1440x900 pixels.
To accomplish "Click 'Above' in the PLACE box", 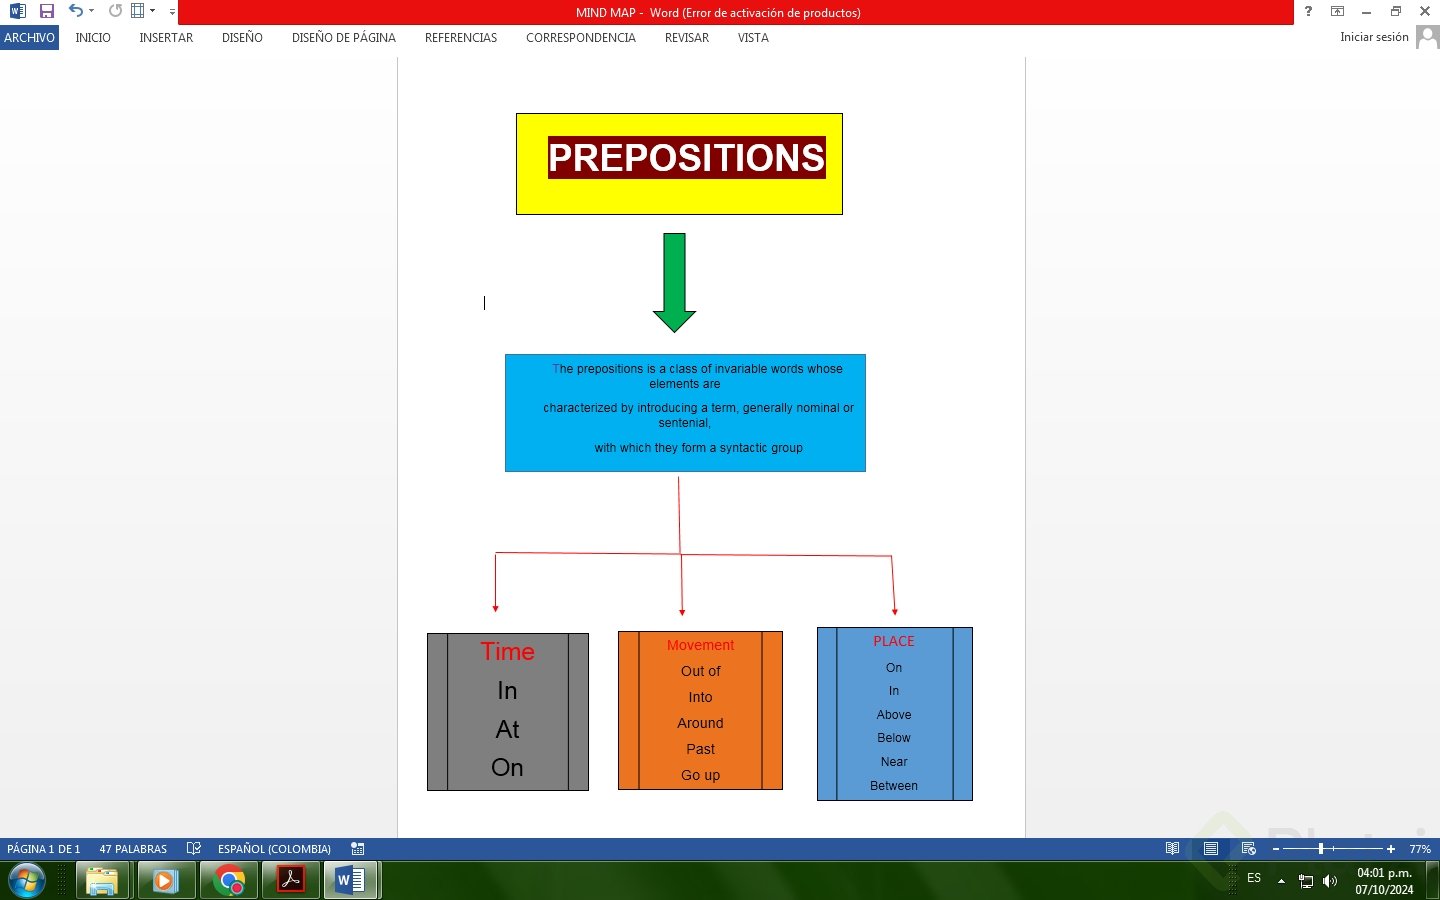I will (894, 715).
